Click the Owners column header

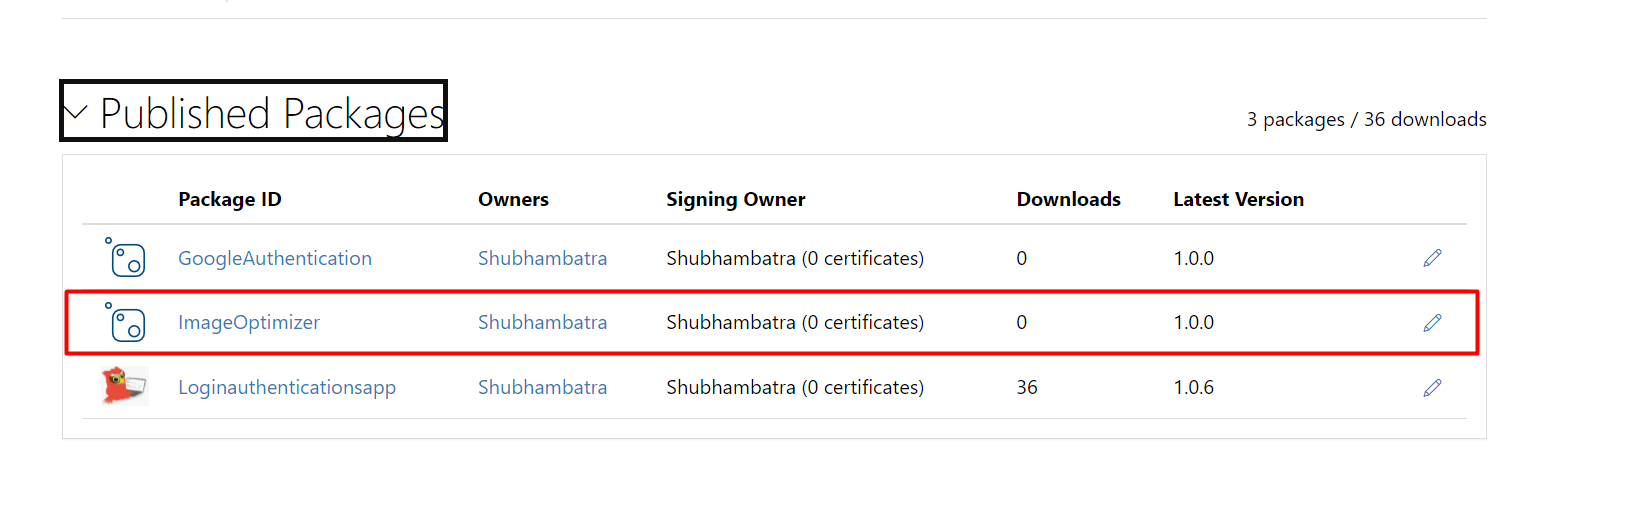coord(513,199)
